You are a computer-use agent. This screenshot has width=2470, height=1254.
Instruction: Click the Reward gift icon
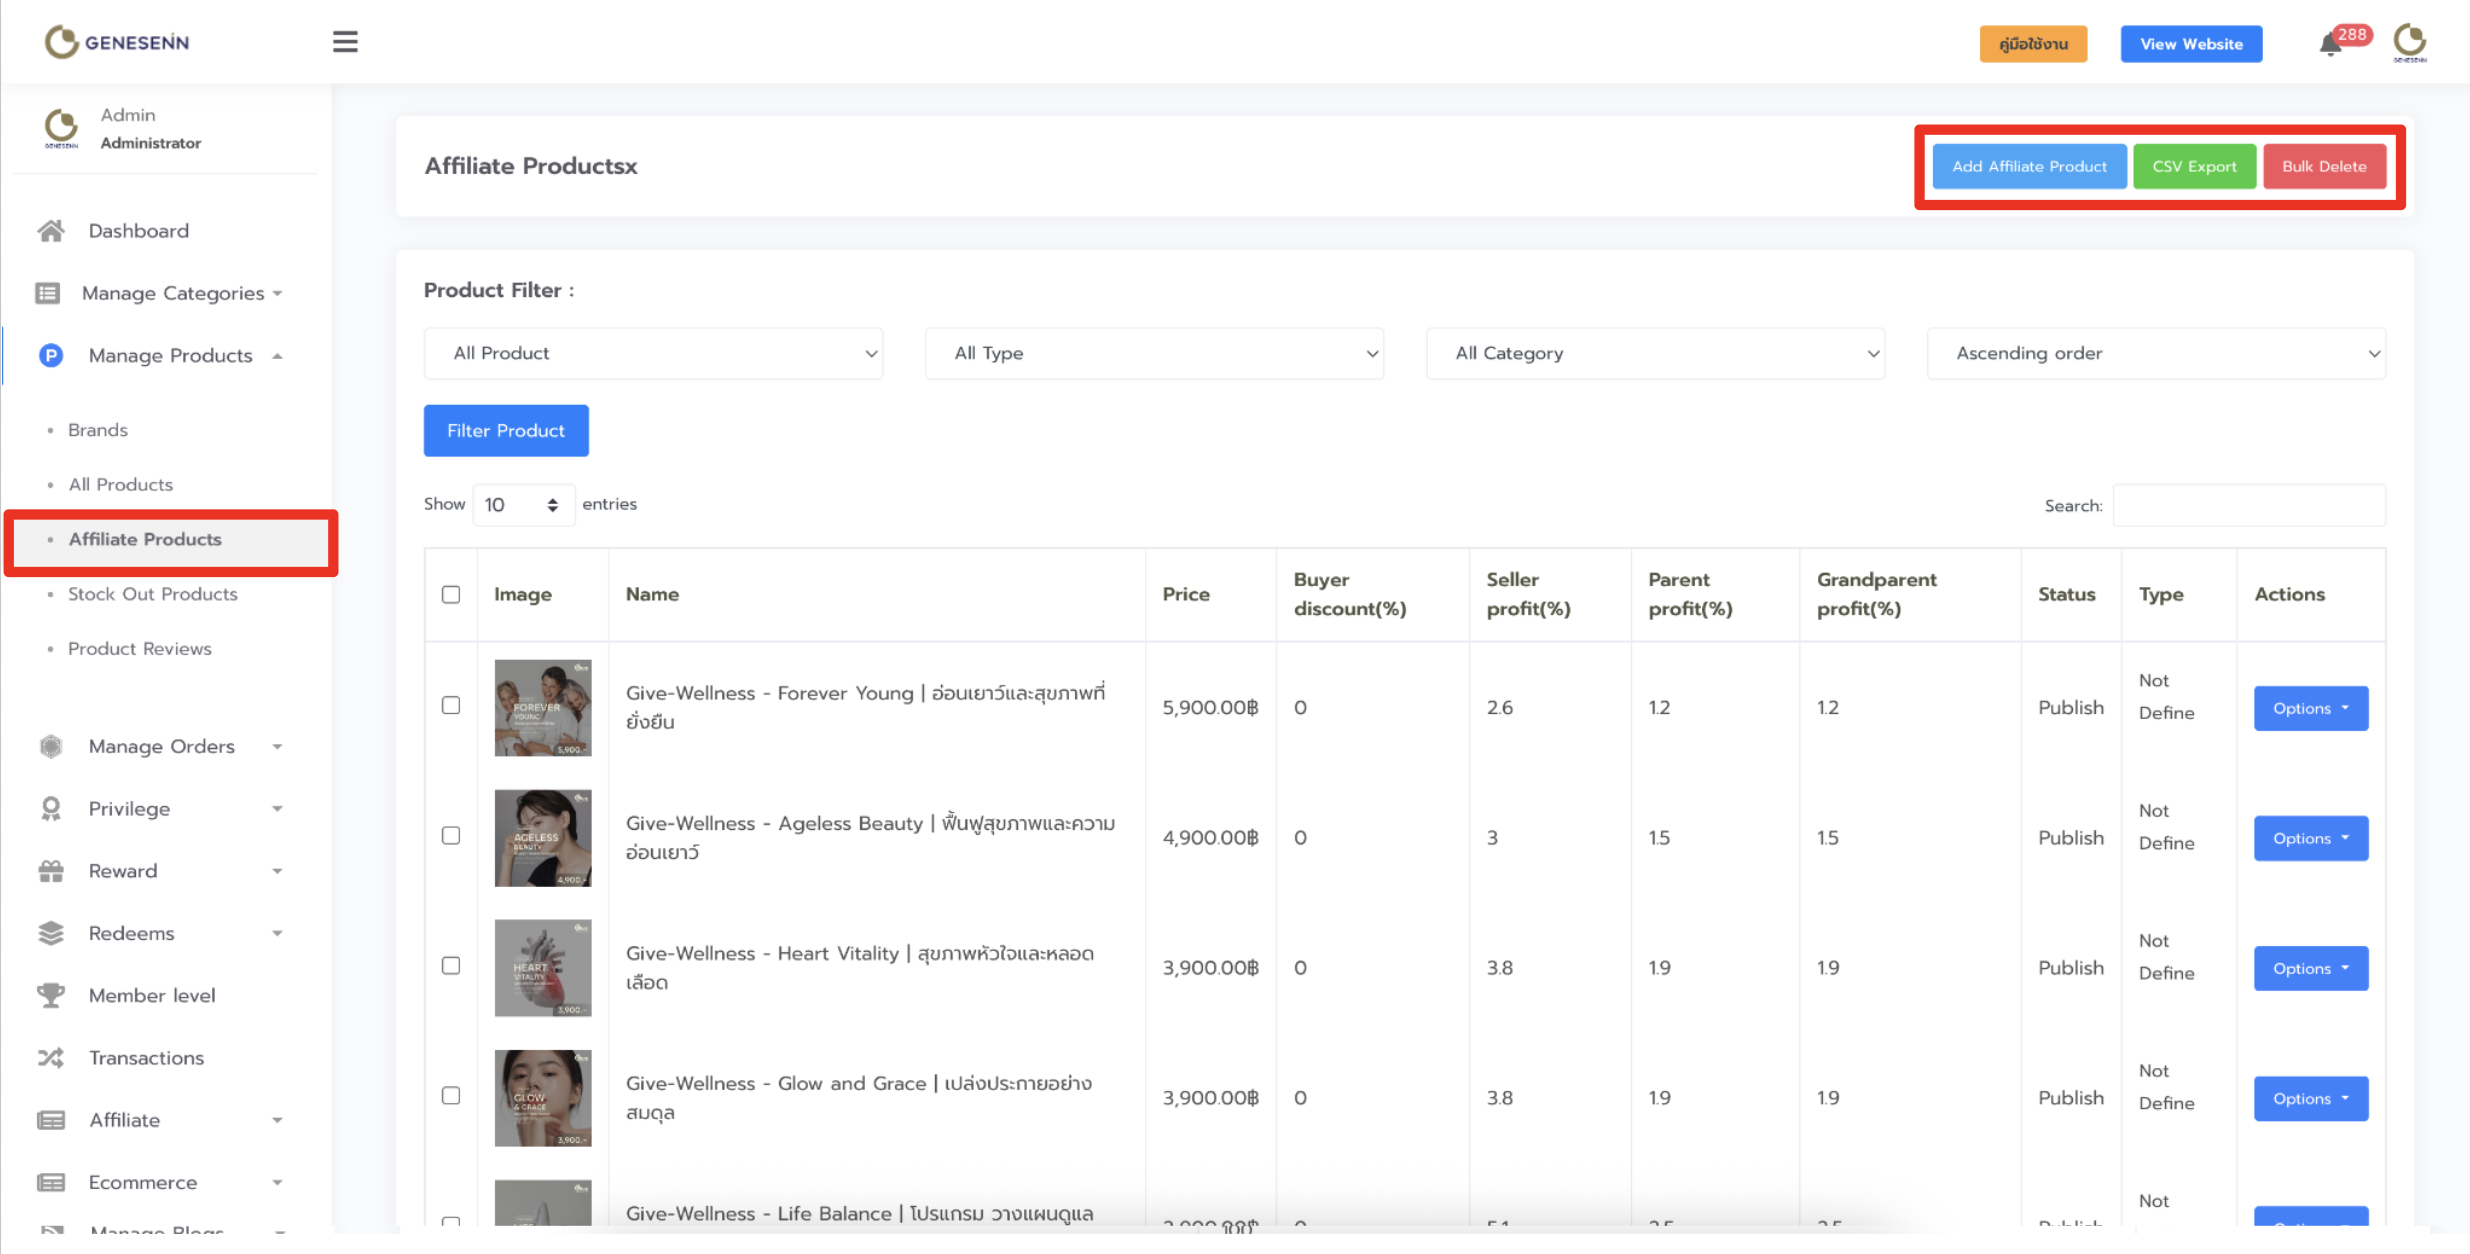tap(51, 871)
